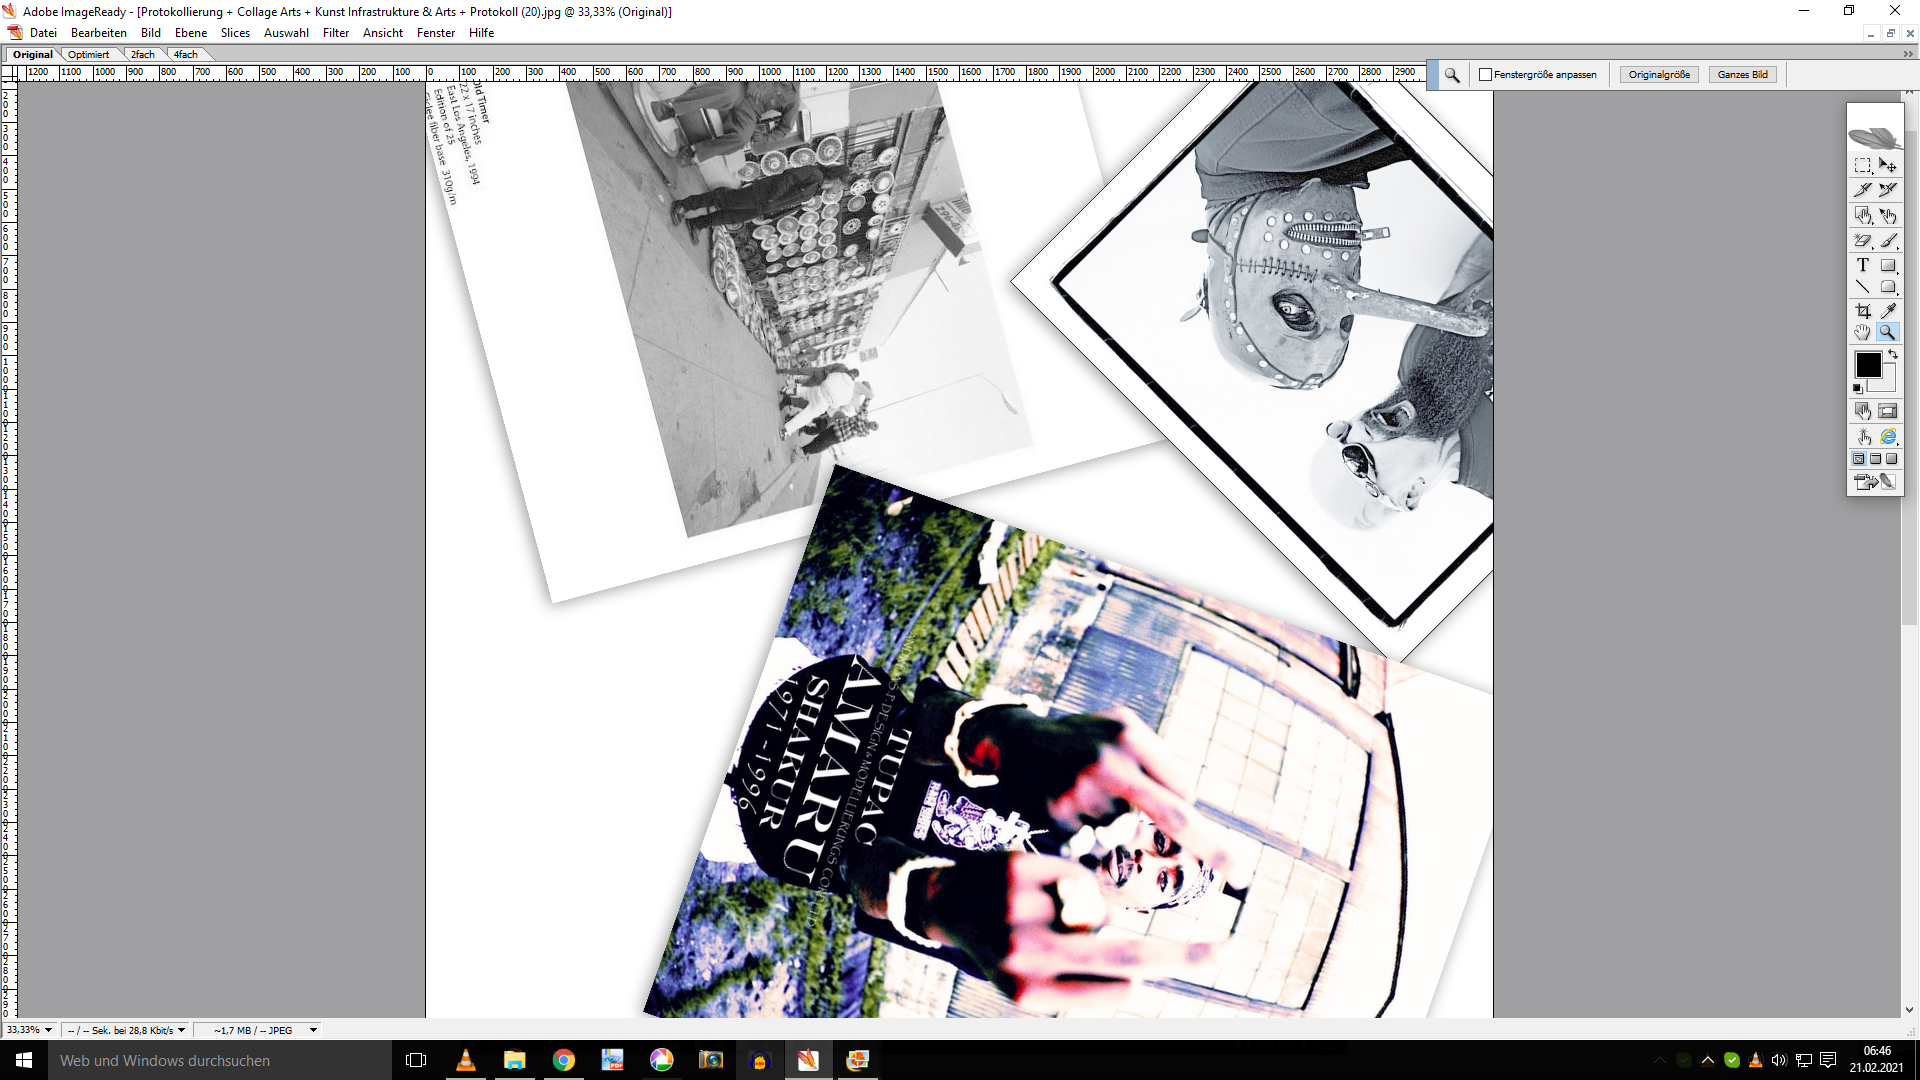The width and height of the screenshot is (1920, 1080).
Task: Click the white background color swatch
Action: [x=1887, y=382]
